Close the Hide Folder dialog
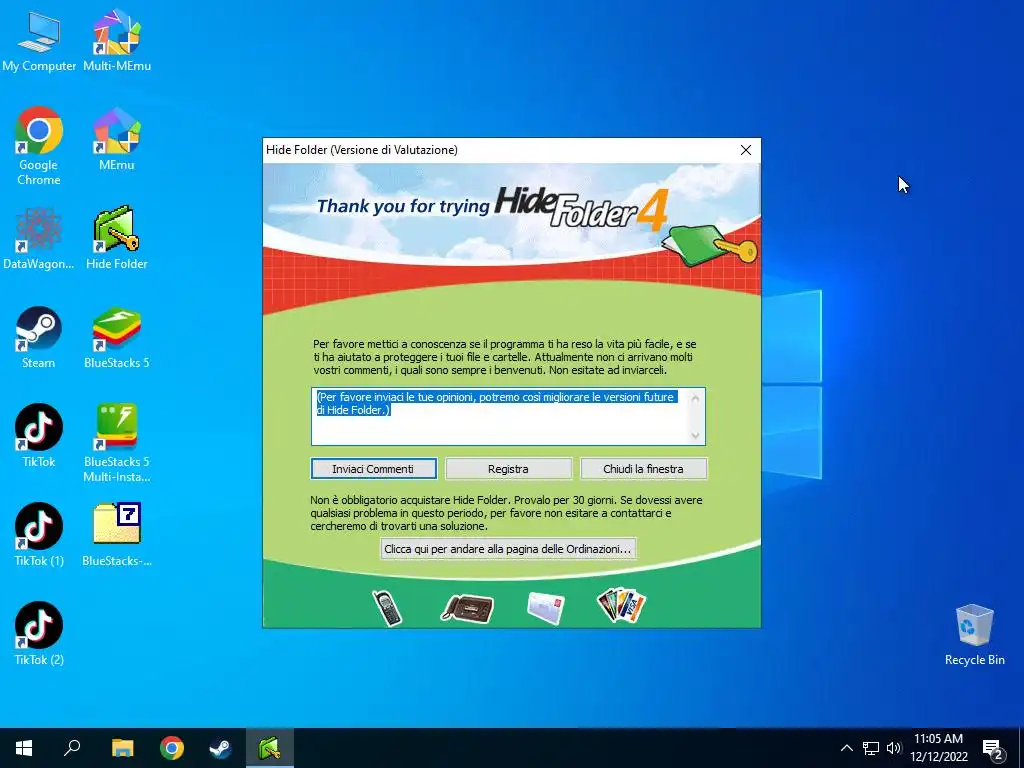Screen dimensions: 1024x768 746,150
